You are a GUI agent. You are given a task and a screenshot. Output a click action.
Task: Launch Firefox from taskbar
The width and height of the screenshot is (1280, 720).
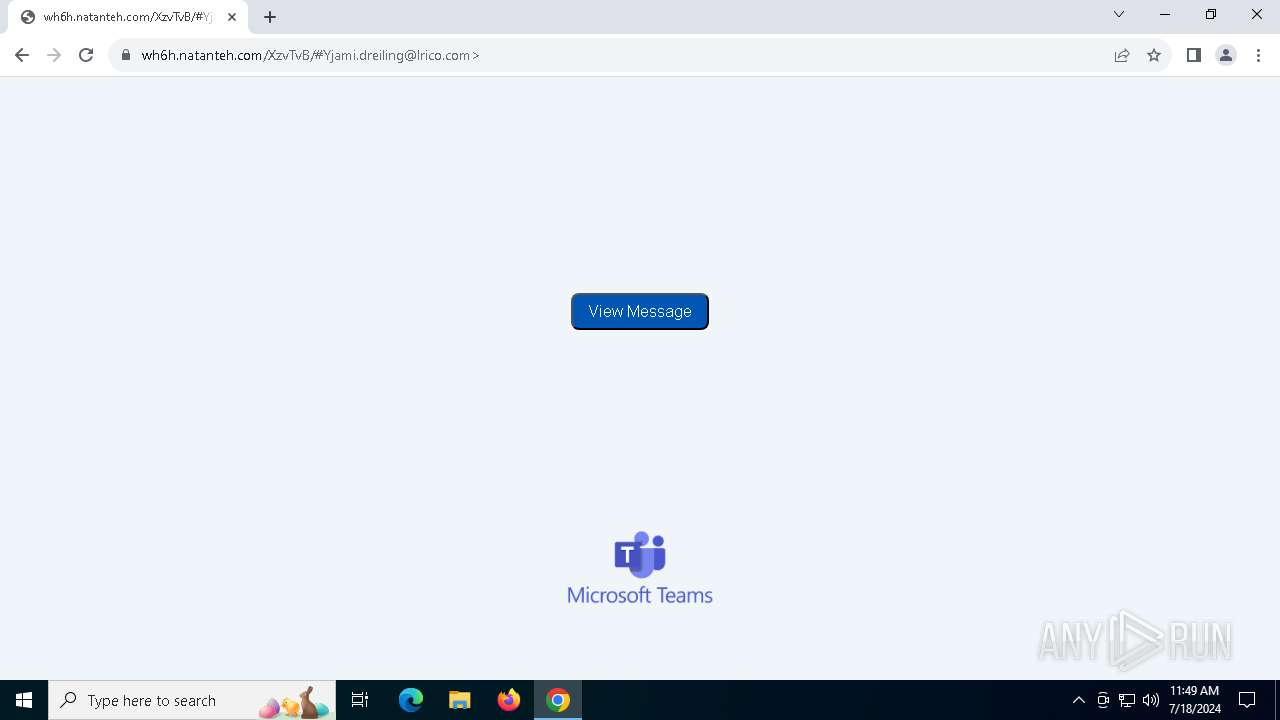pyautogui.click(x=509, y=700)
